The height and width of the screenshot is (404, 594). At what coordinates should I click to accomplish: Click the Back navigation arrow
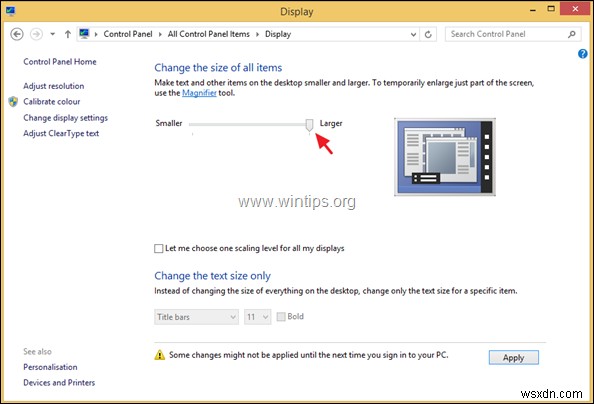[x=17, y=34]
